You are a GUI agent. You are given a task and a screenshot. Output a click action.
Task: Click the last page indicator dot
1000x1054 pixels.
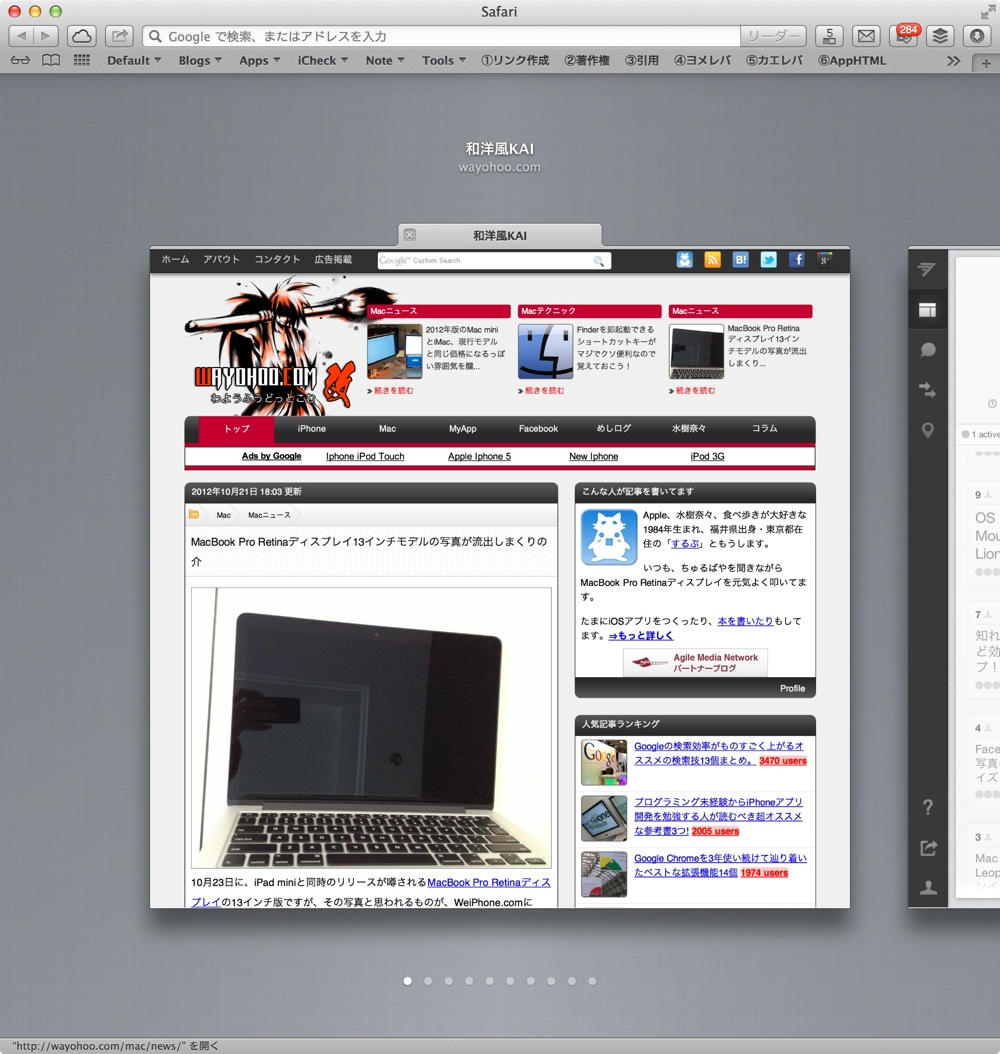pos(592,981)
